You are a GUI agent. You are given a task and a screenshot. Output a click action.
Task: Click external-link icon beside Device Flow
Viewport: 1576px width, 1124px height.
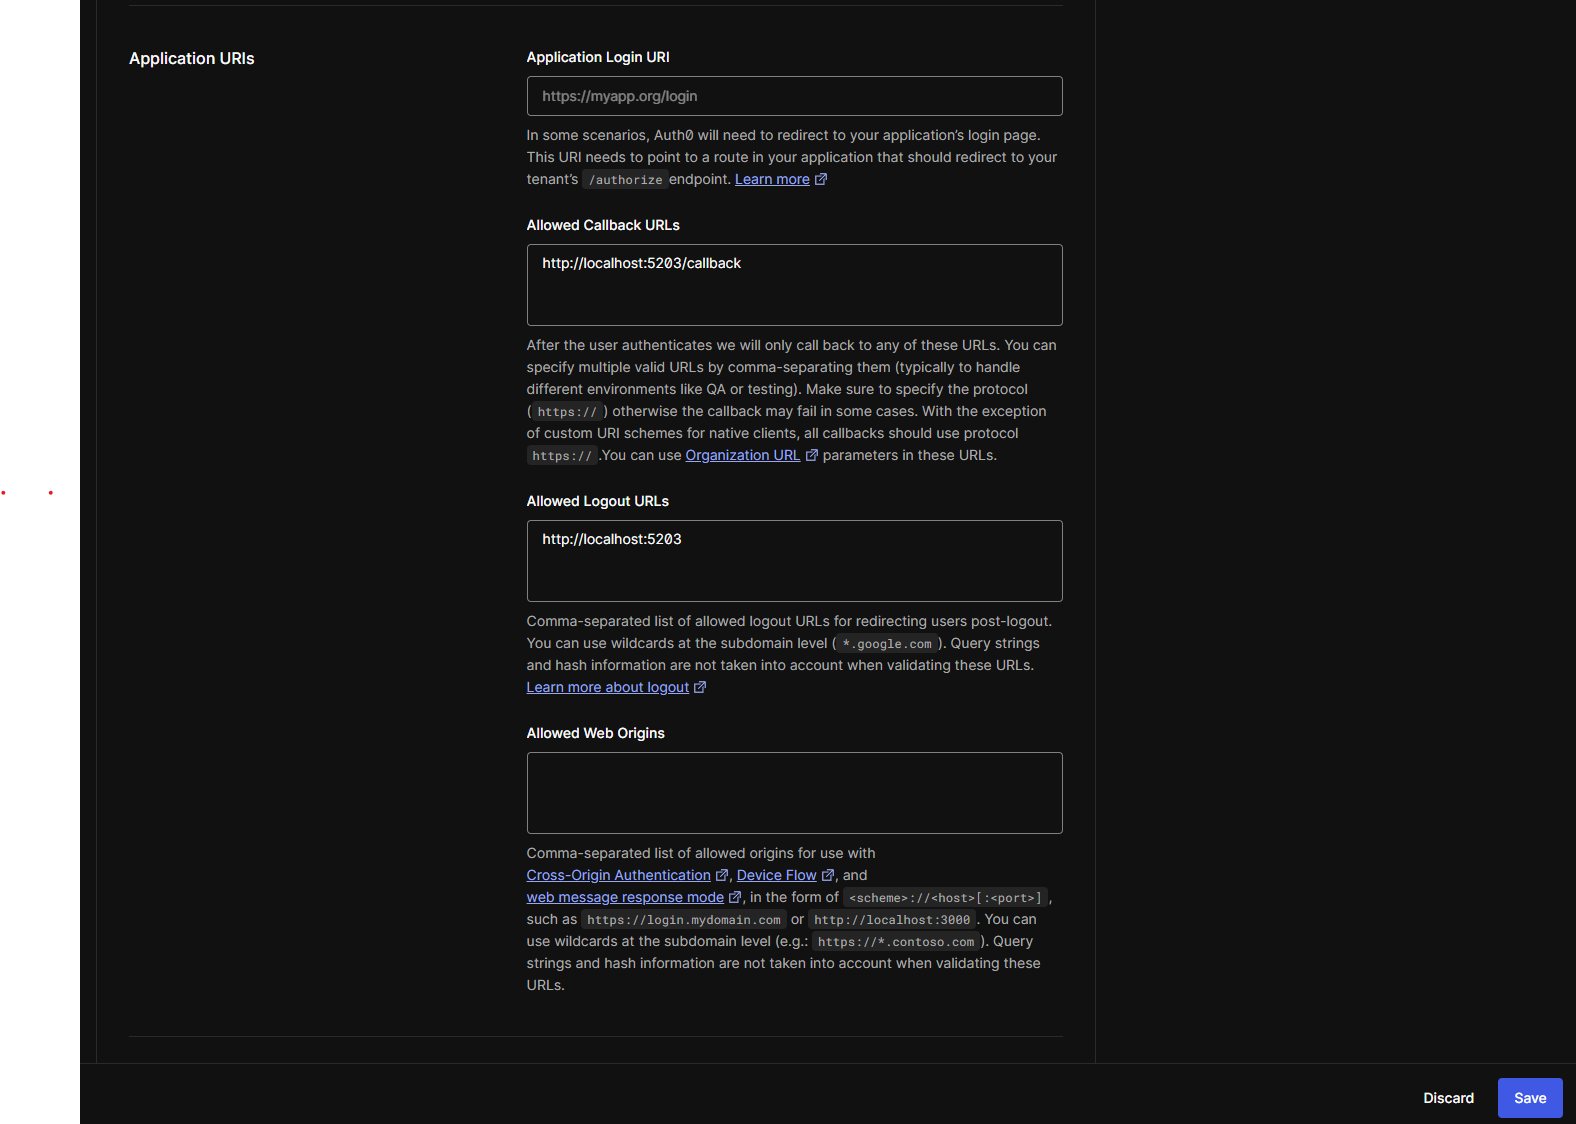pos(827,875)
